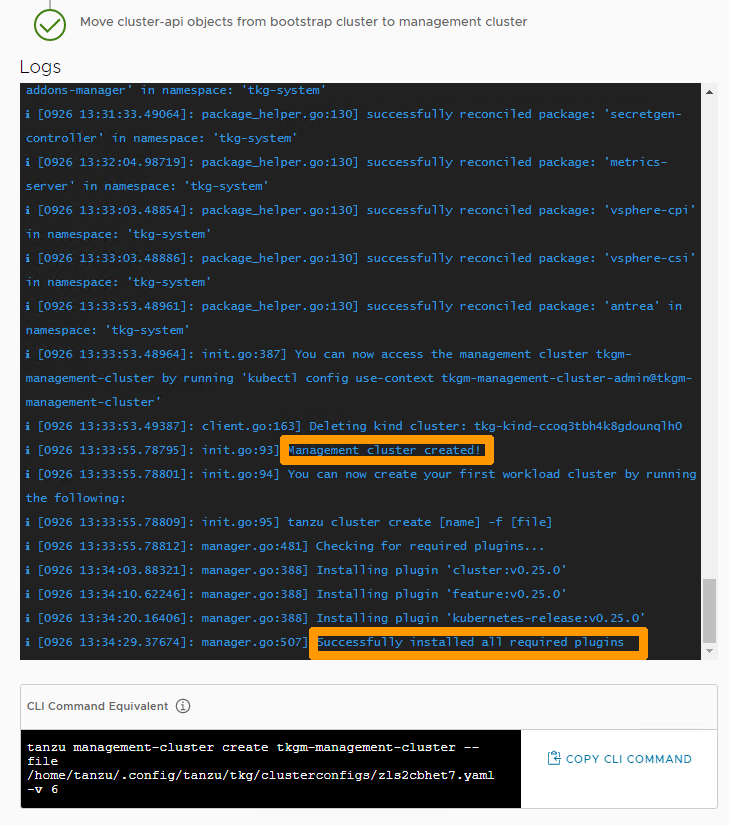Click "Installing plugin 'kubernetes-release:v0.25.0'" log line
This screenshot has height=825, width=729.
coord(335,618)
